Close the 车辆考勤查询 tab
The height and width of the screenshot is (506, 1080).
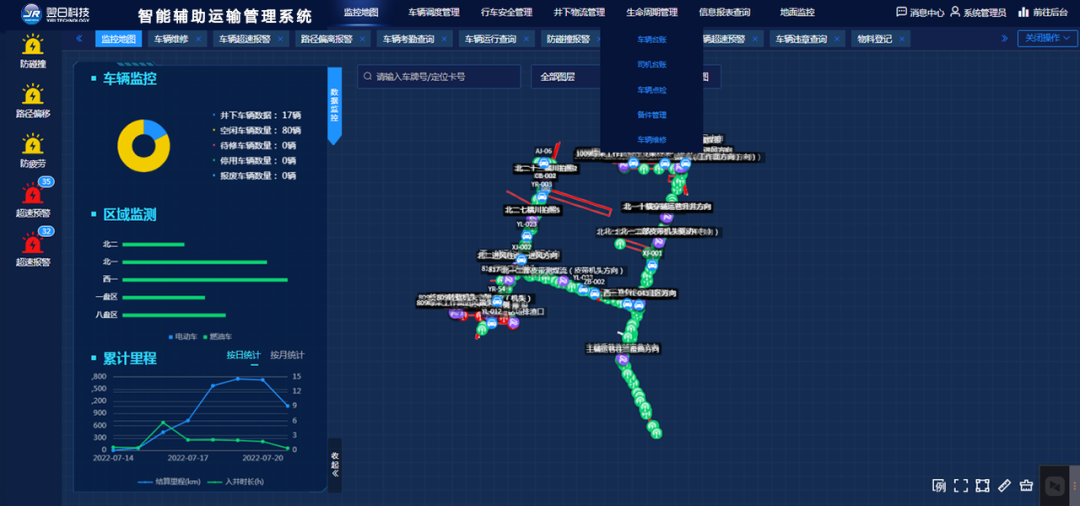pyautogui.click(x=444, y=39)
